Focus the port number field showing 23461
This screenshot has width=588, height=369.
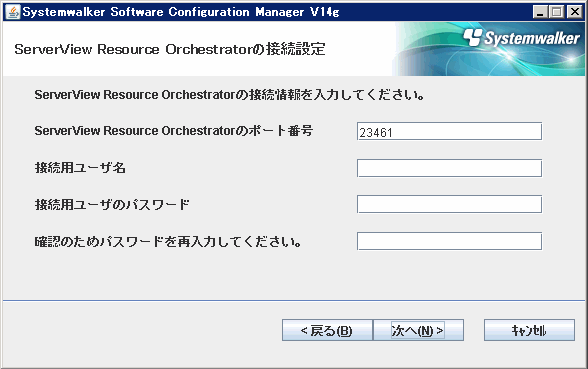point(449,131)
